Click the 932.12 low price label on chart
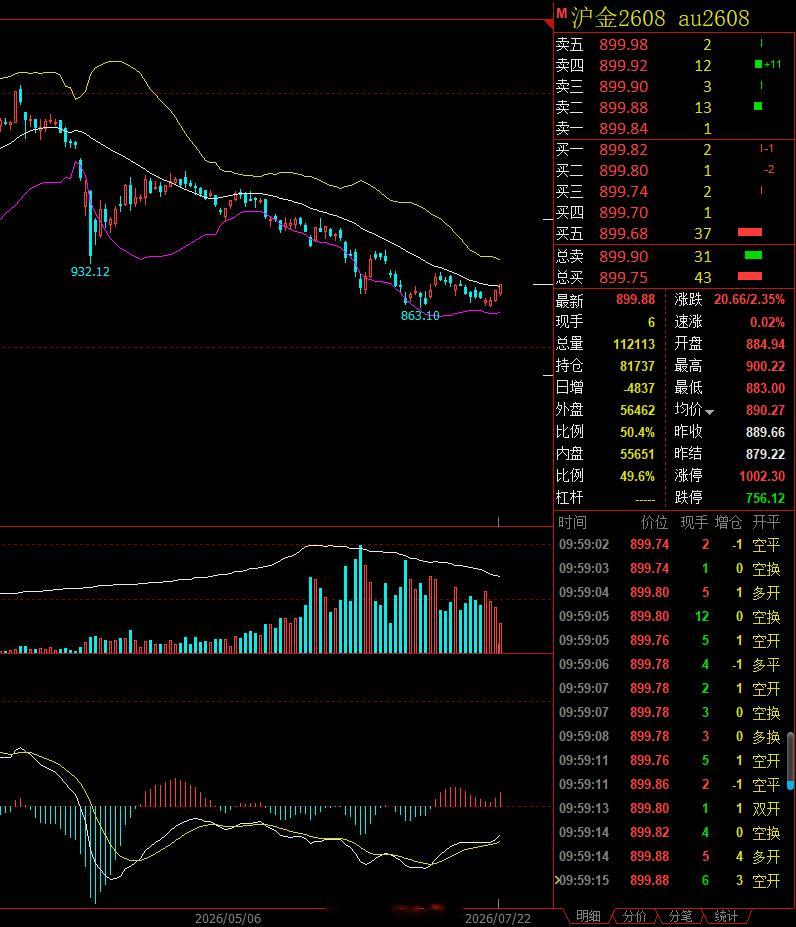The image size is (796, 927). tap(90, 271)
